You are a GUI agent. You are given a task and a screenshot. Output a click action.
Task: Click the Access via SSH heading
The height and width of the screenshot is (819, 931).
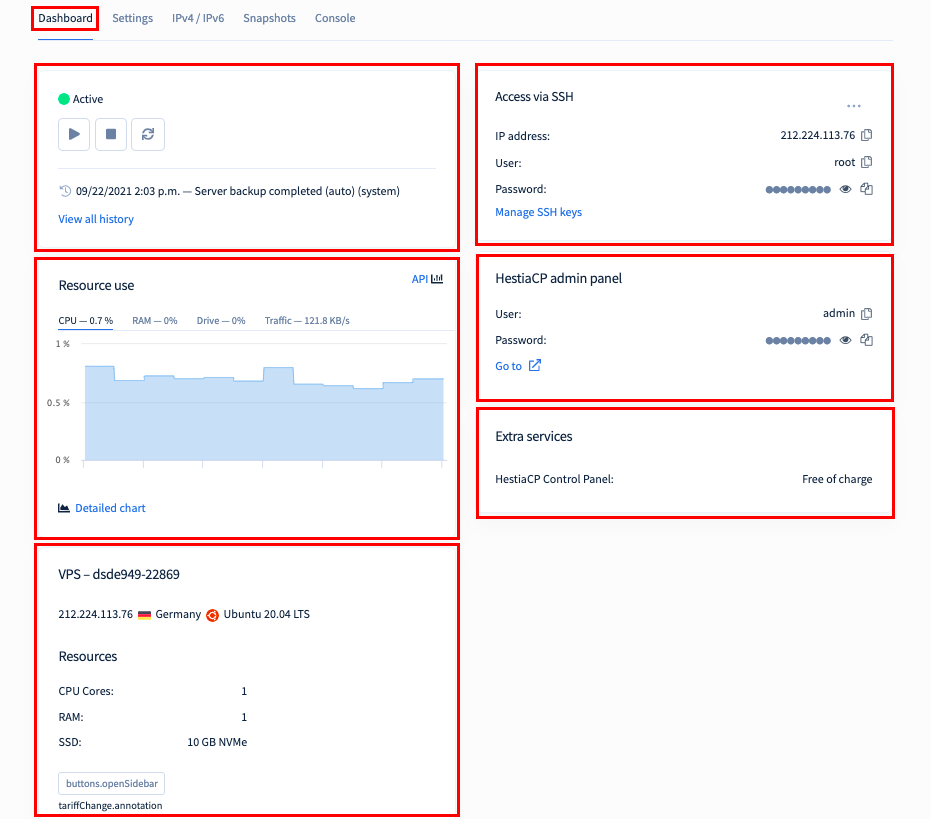point(534,97)
